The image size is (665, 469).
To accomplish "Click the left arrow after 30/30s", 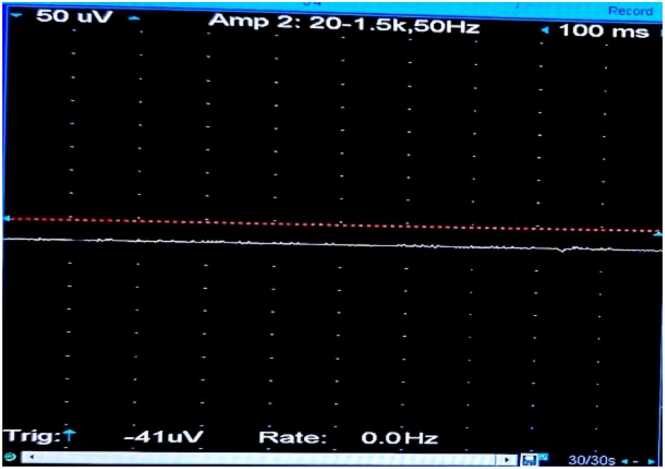I will coord(626,461).
